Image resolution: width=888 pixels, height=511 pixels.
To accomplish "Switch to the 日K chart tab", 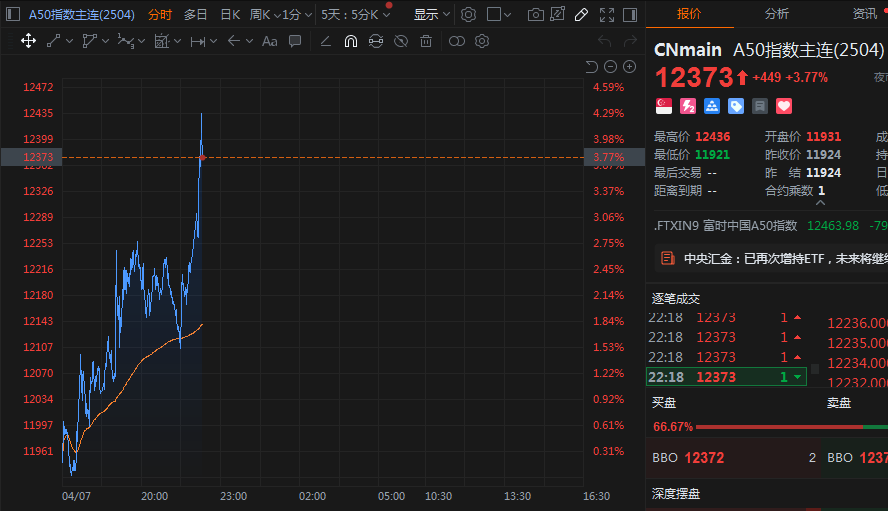I will [229, 15].
